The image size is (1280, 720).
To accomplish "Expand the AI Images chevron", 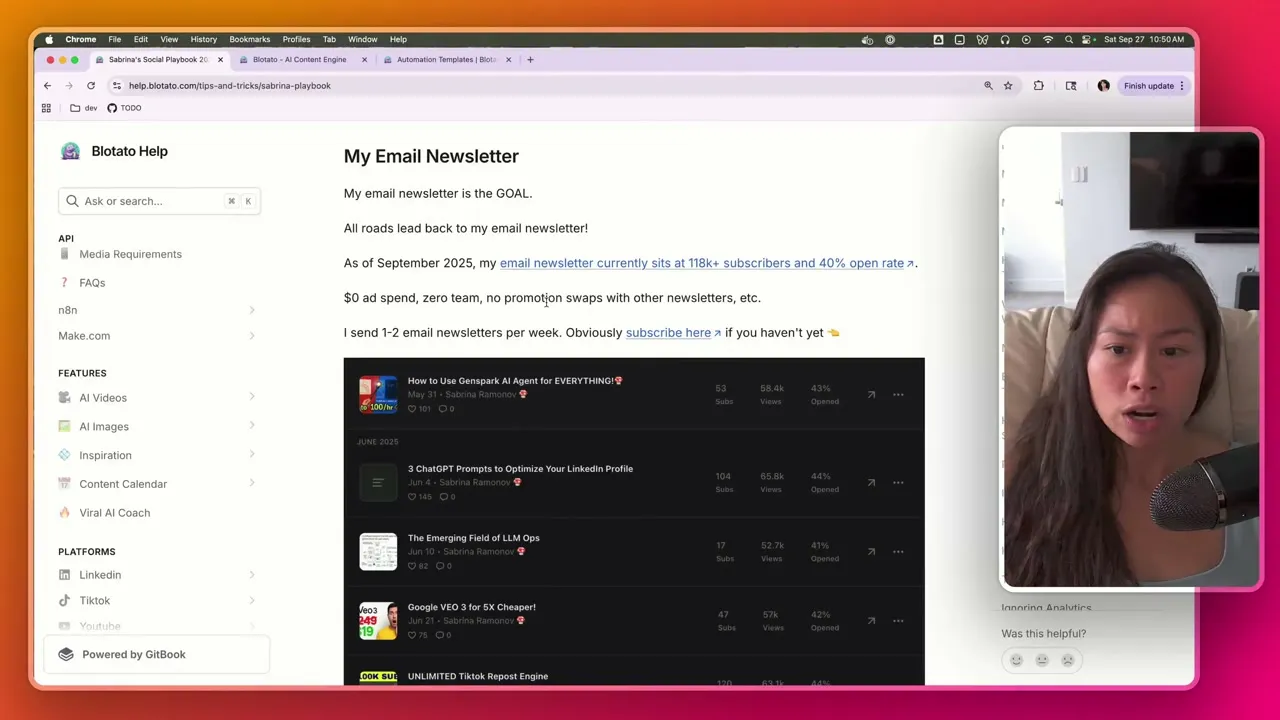I will point(251,426).
